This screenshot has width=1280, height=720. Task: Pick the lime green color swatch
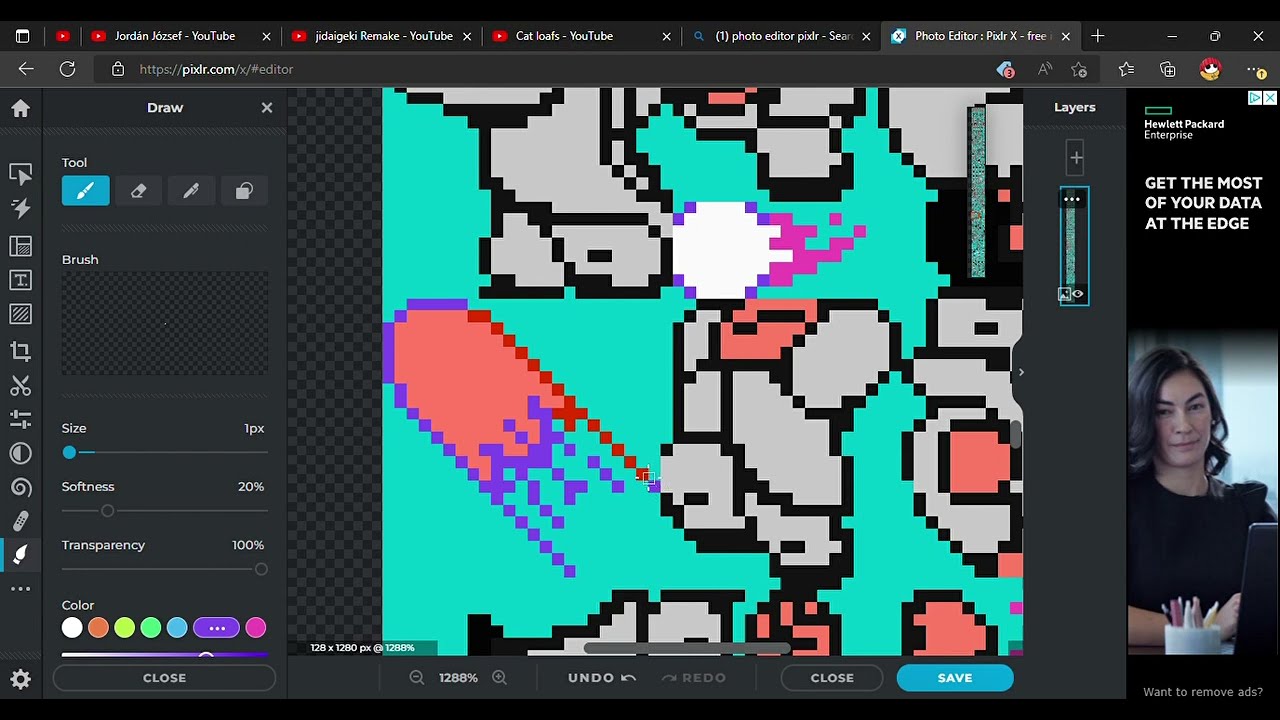pyautogui.click(x=124, y=628)
